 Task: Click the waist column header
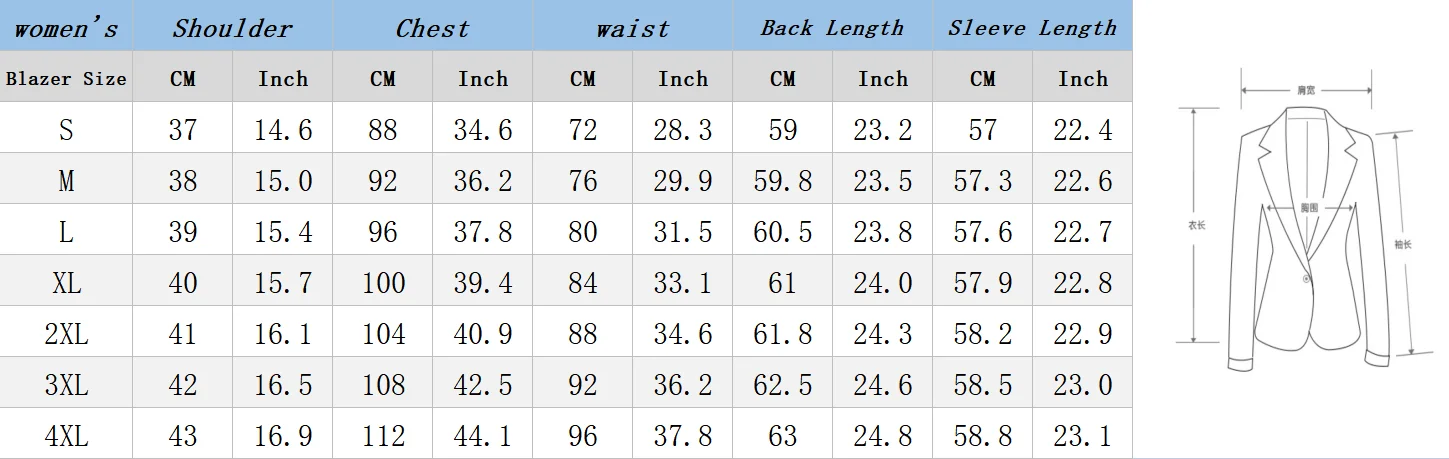[632, 28]
